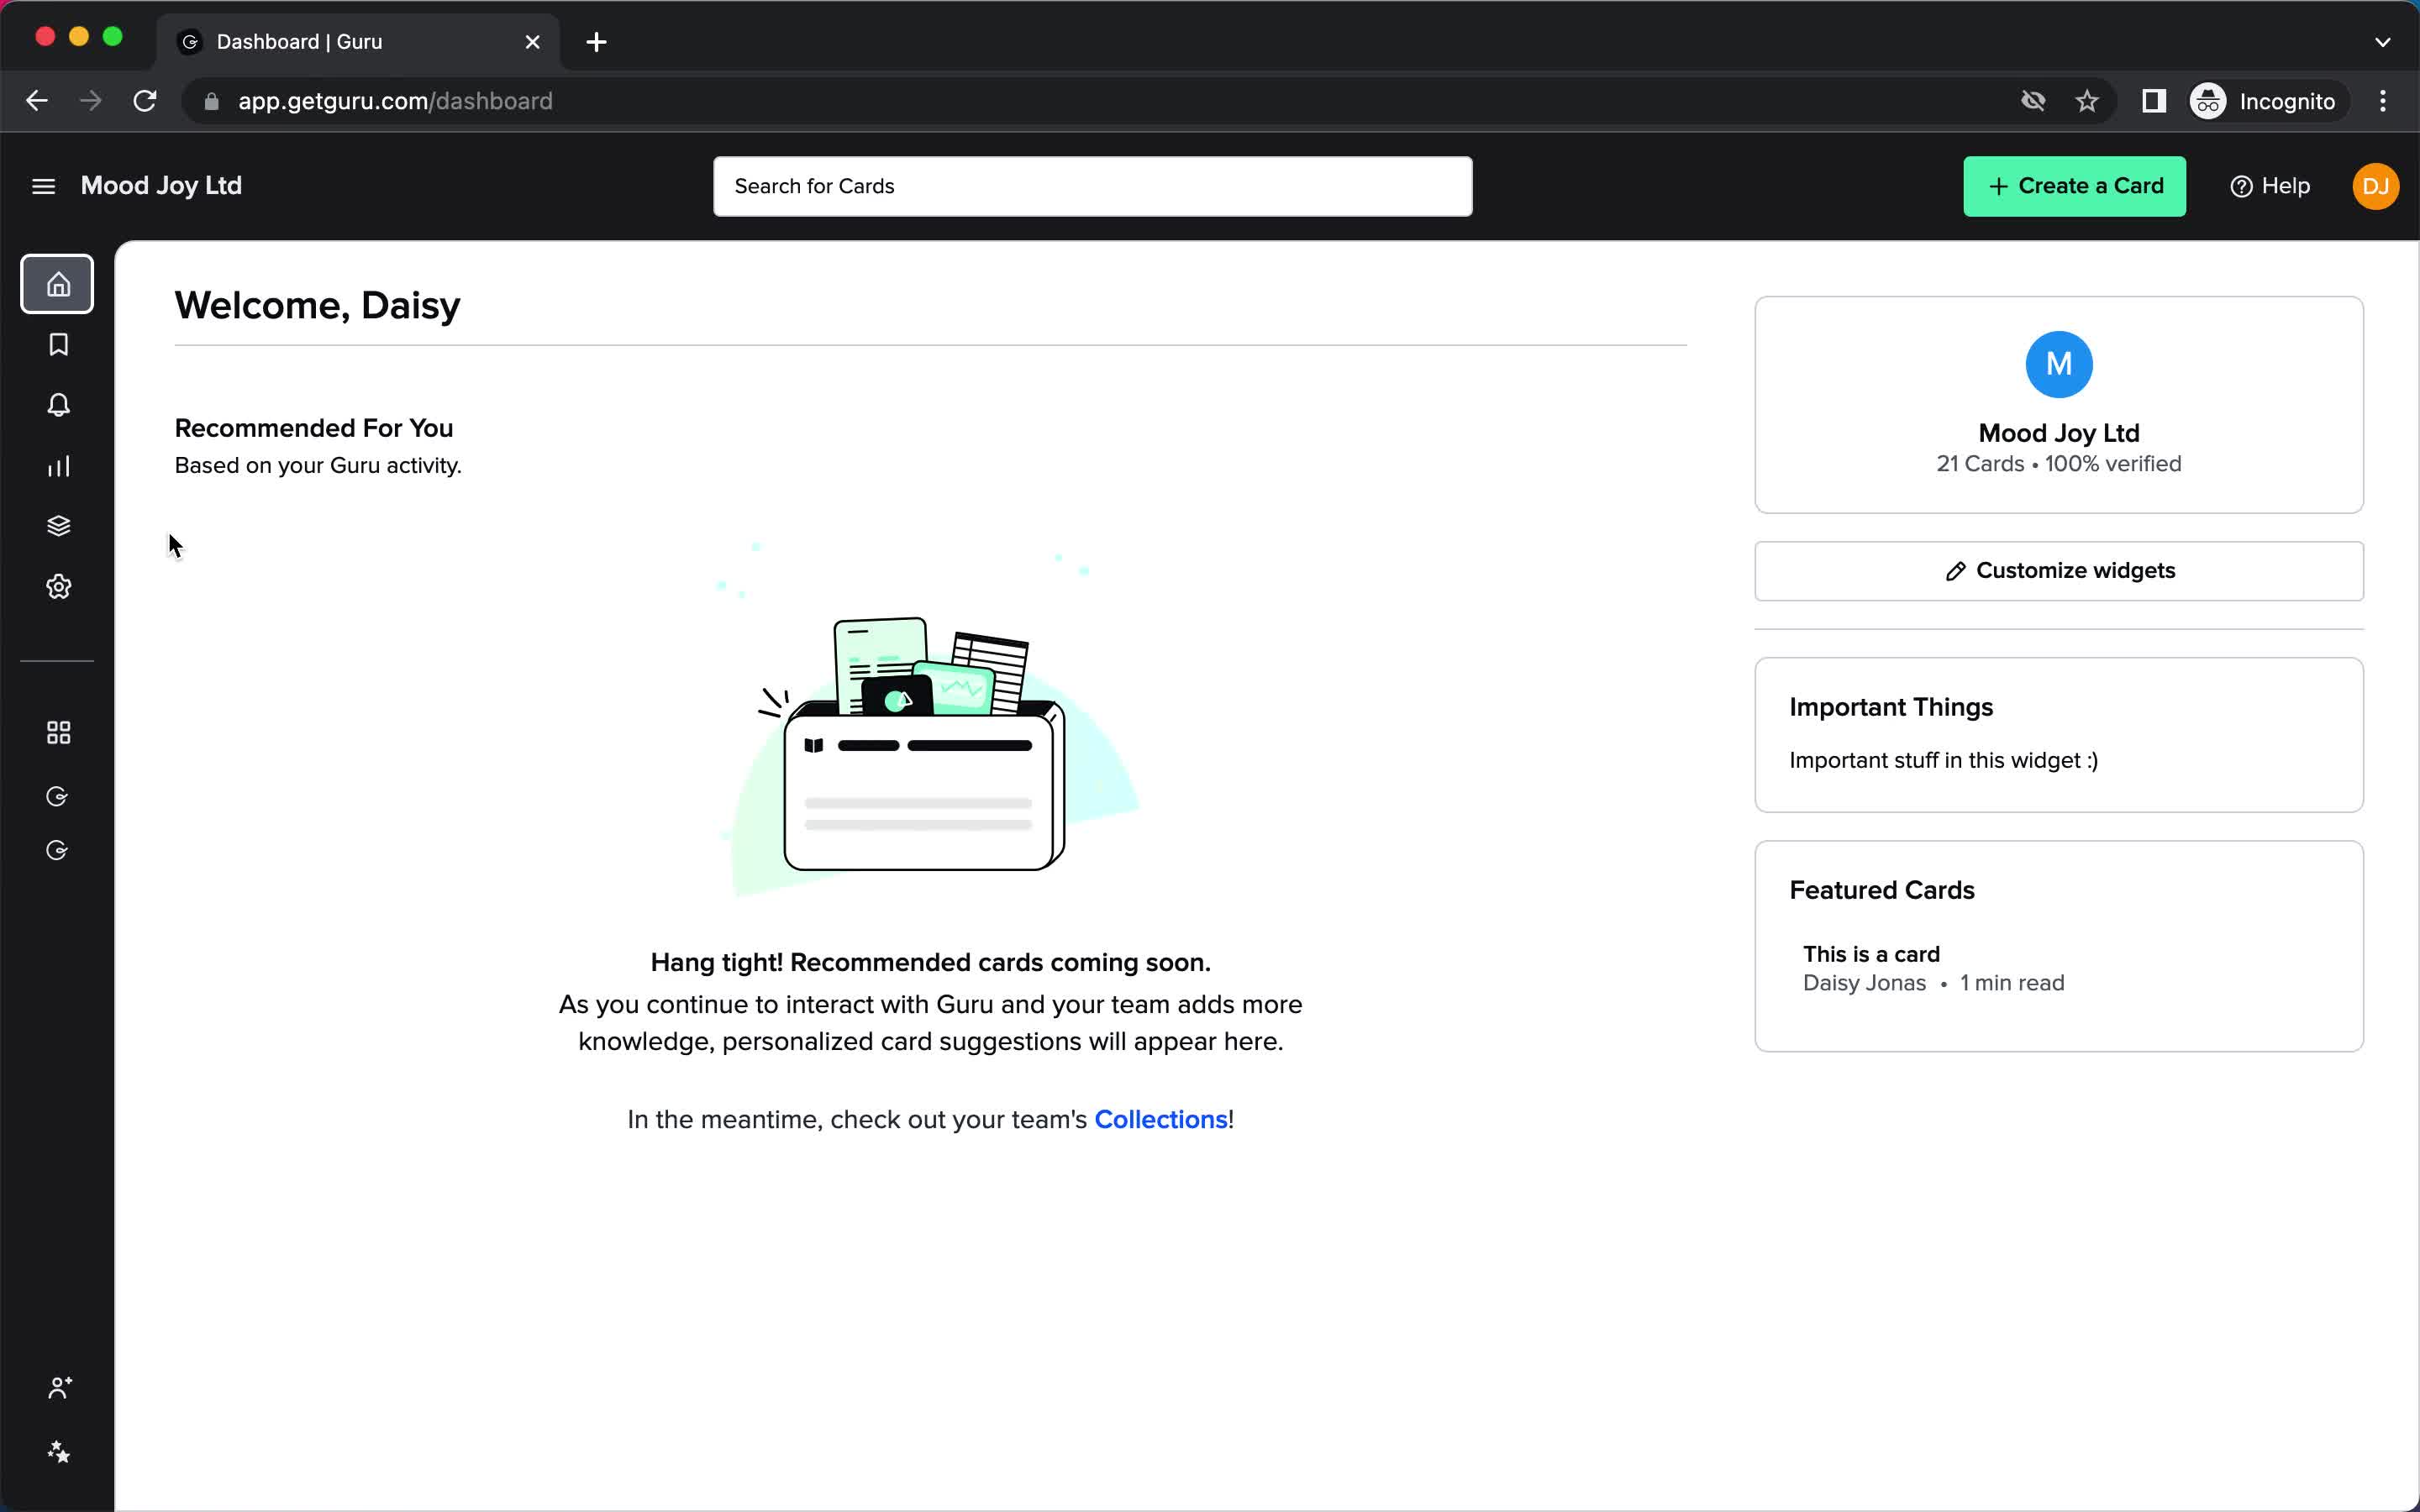
Task: Open the Analytics stats icon
Action: [57, 465]
